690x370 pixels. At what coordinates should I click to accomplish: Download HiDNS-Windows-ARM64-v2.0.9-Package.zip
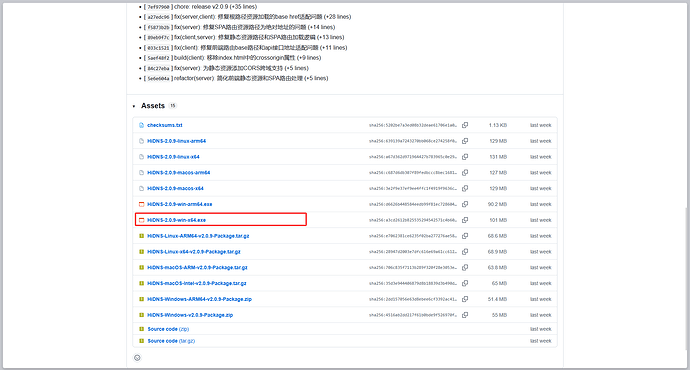(199, 299)
